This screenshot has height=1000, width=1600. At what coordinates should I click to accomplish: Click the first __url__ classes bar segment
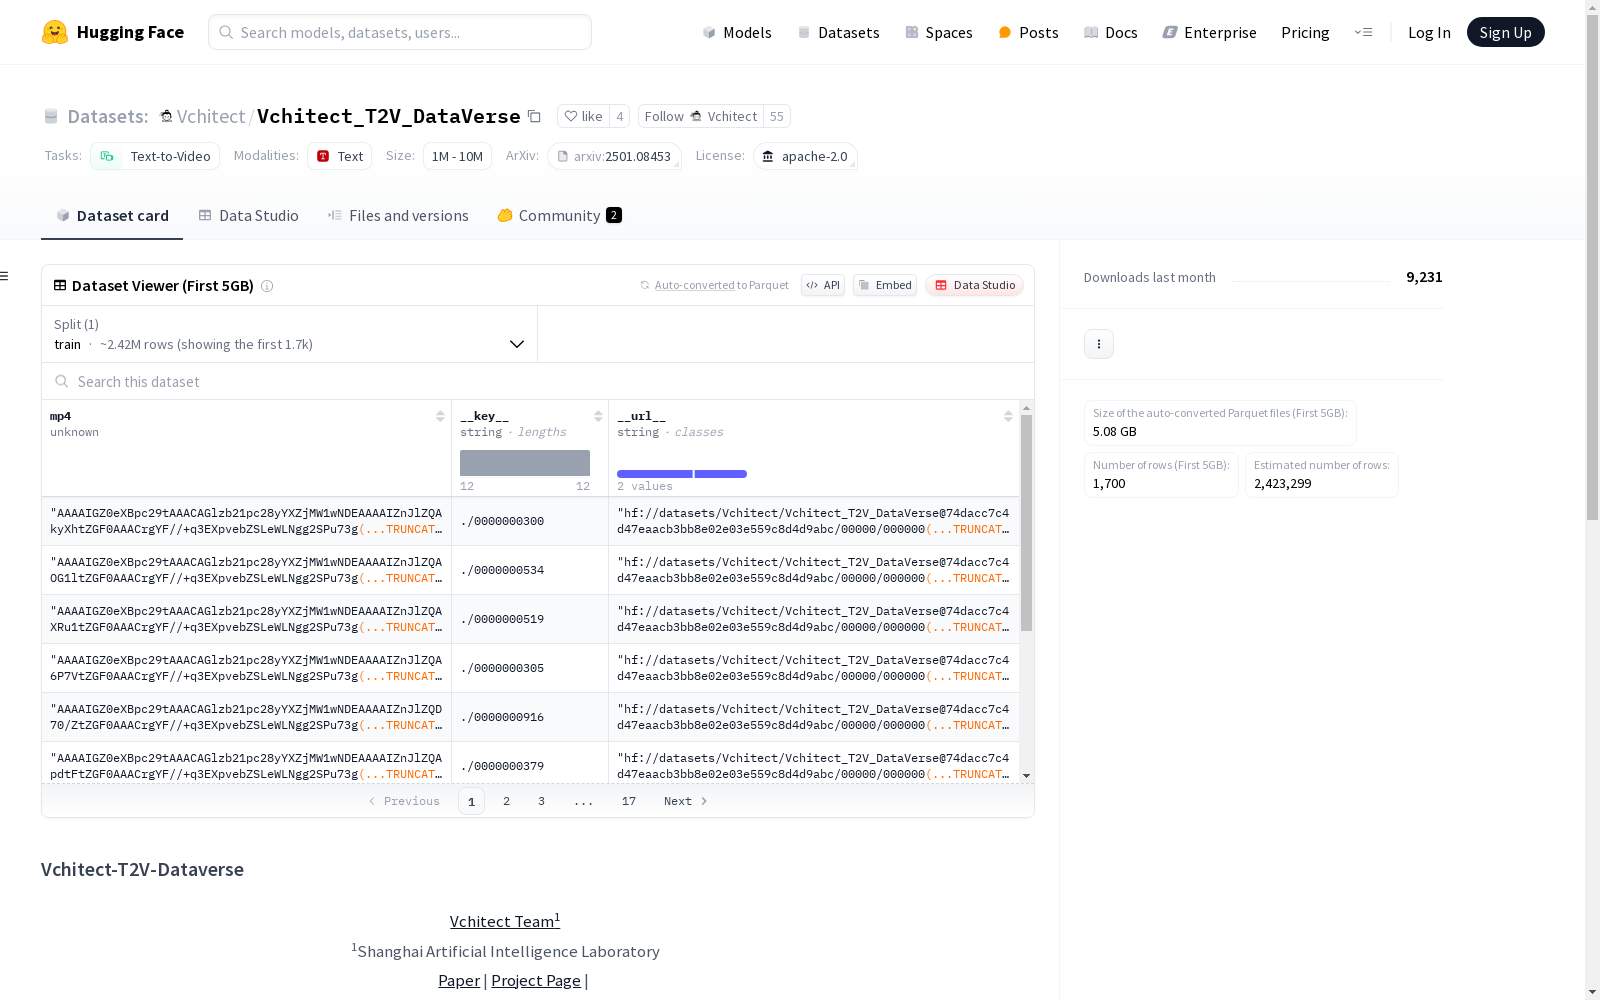click(655, 474)
